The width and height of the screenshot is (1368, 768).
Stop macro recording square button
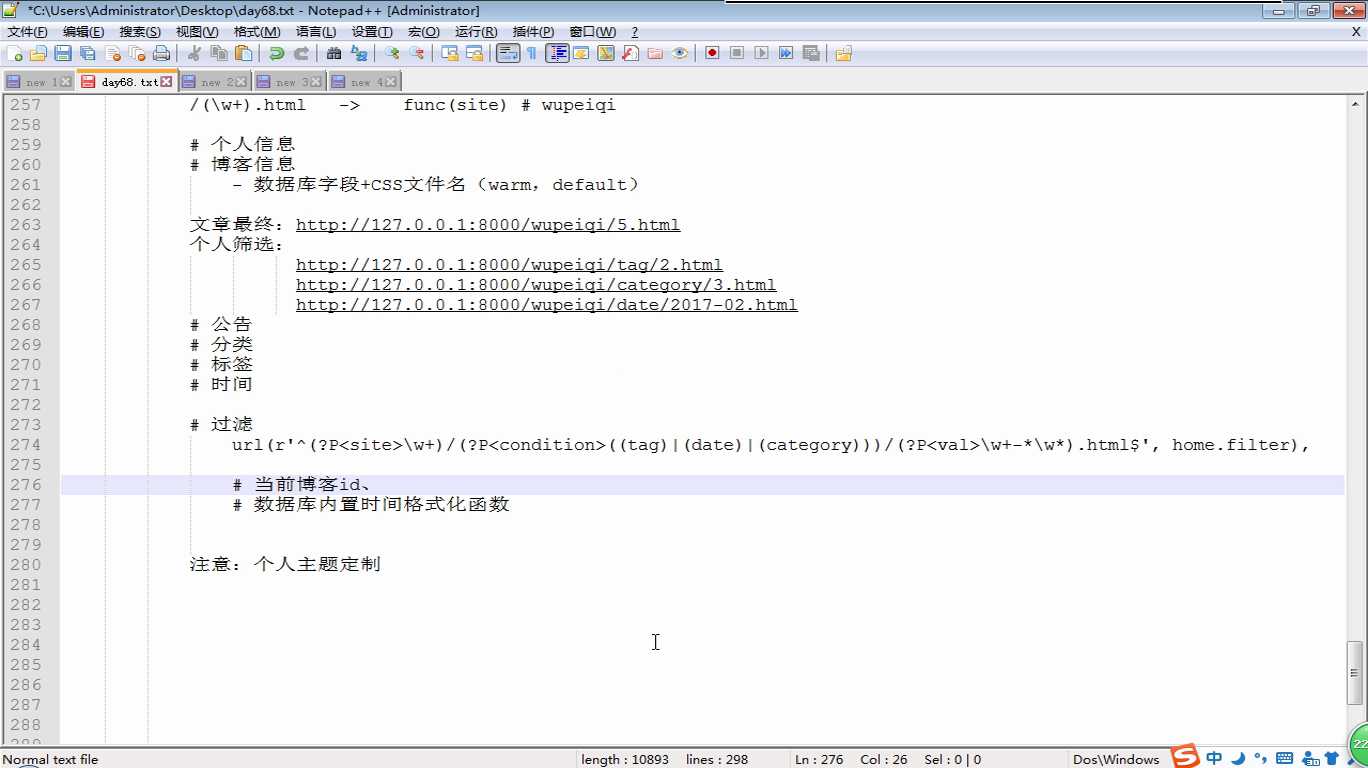click(737, 53)
